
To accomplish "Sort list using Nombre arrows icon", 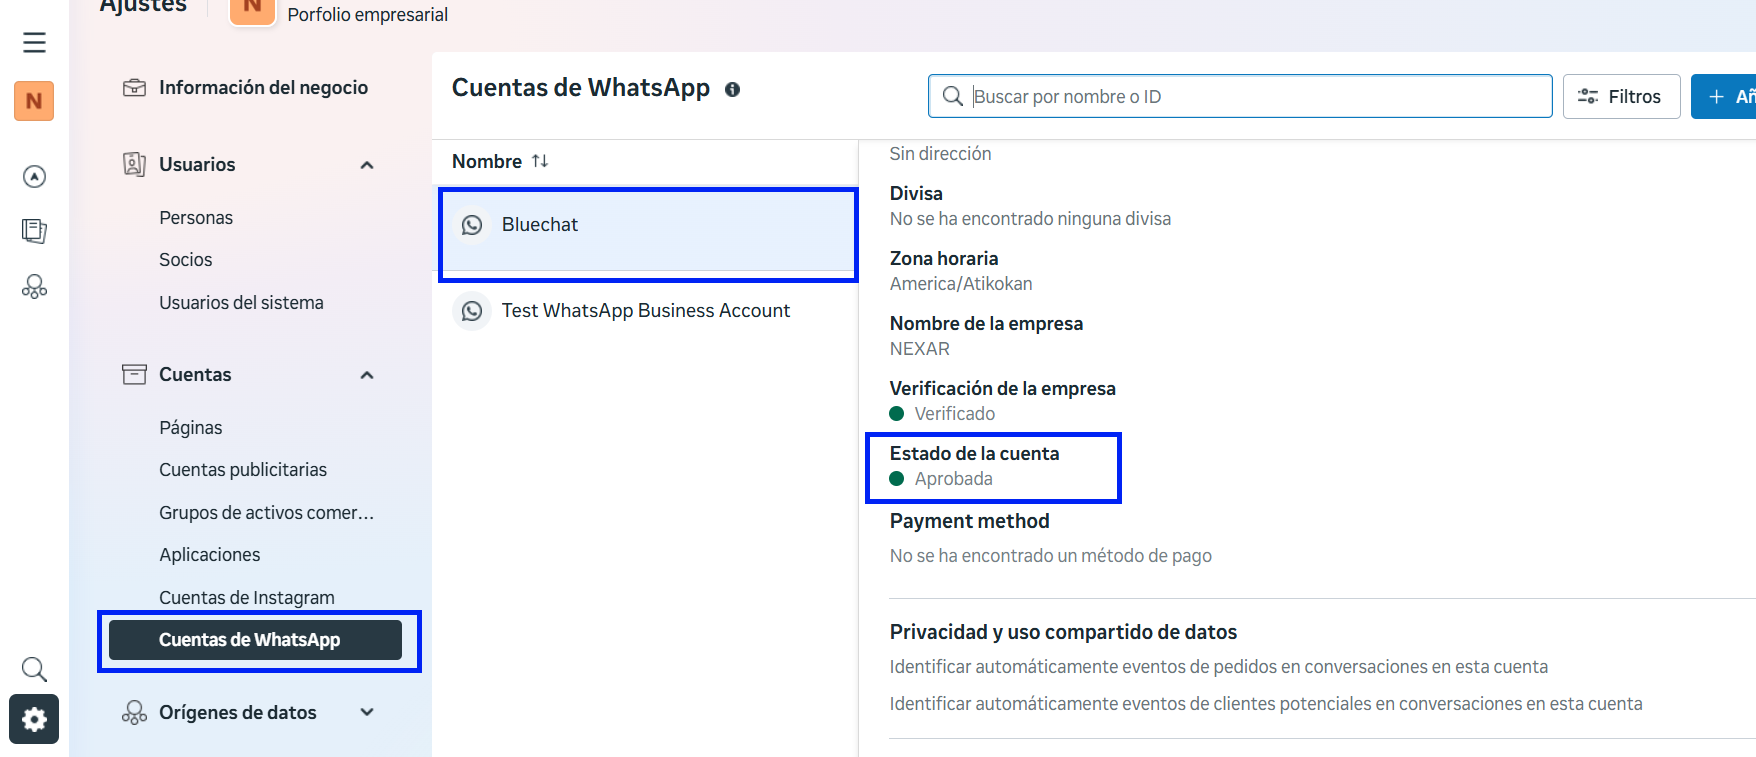I will [540, 161].
